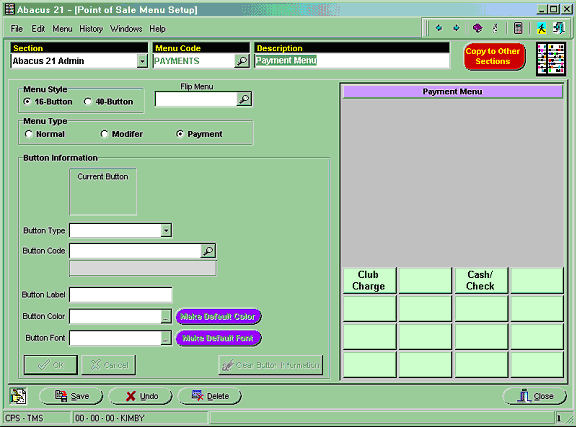Viewport: 576px width, 427px height.
Task: Expand the Button Type dropdown
Action: pos(166,230)
